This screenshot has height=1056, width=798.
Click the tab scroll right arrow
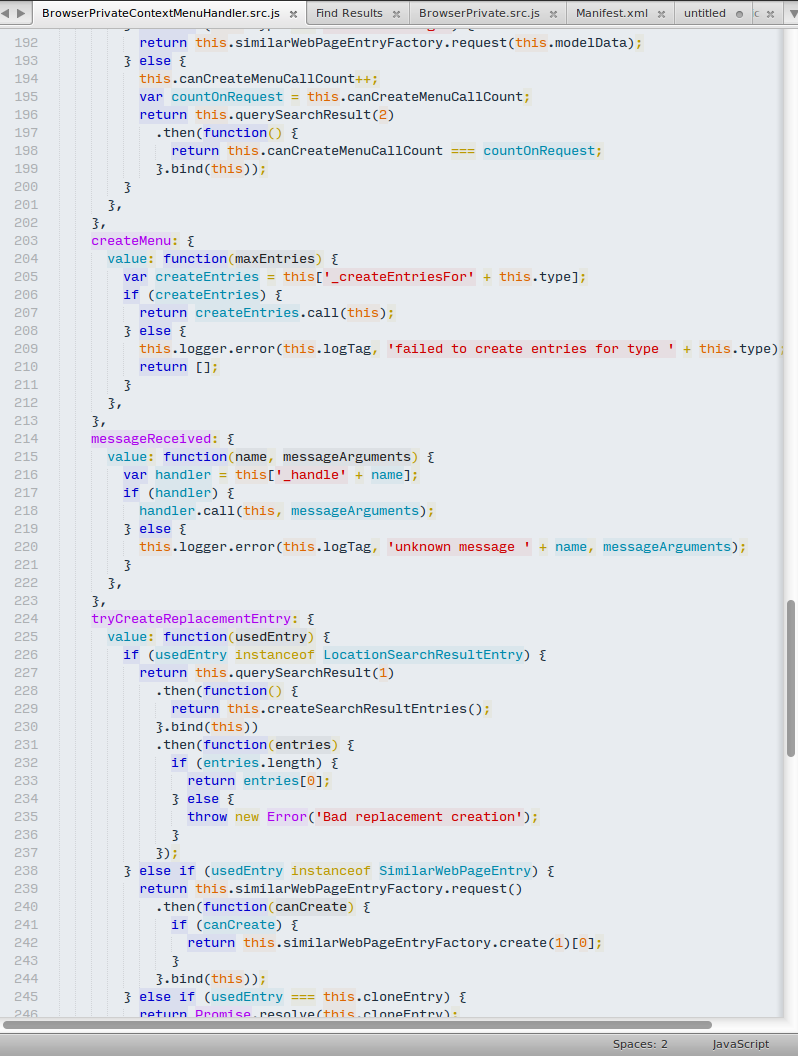(22, 13)
